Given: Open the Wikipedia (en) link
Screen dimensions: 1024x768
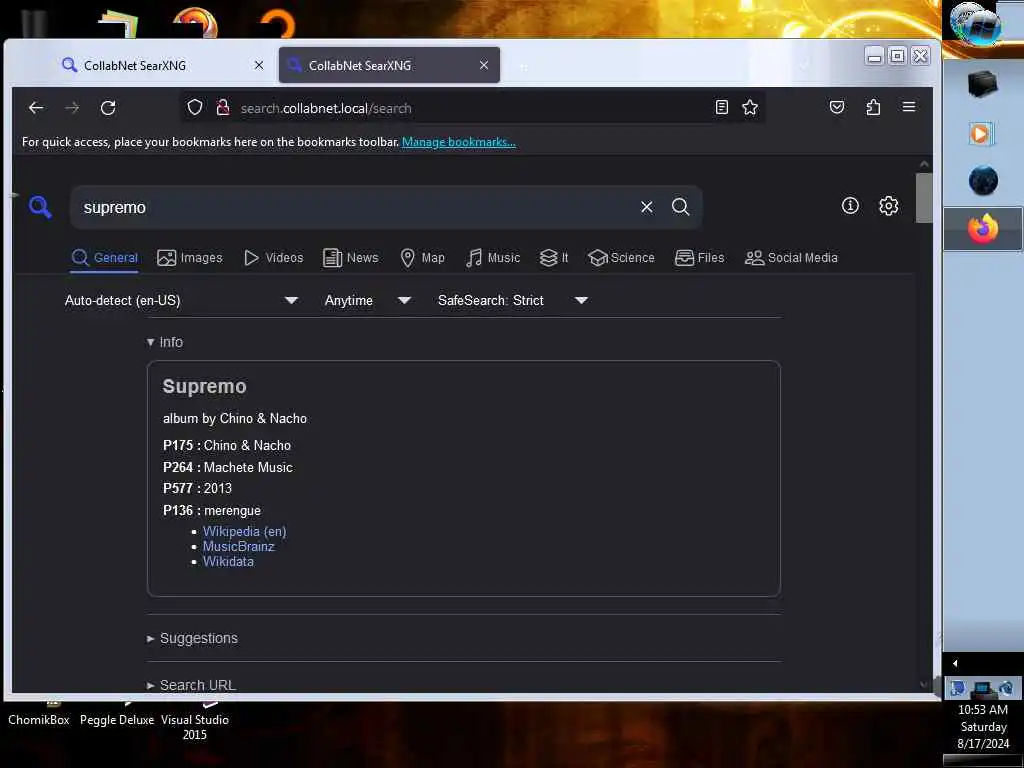Looking at the screenshot, I should 244,532.
